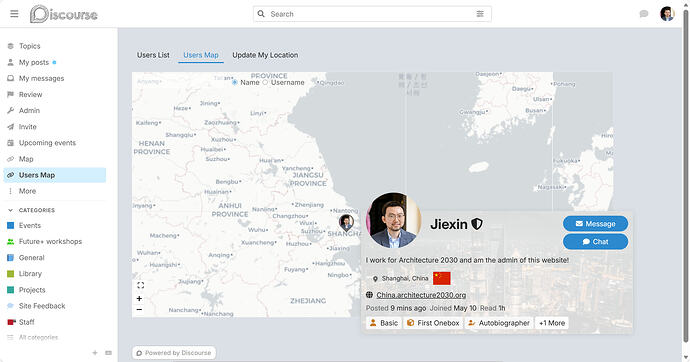Open the China.architecture2030.org link

(421, 295)
